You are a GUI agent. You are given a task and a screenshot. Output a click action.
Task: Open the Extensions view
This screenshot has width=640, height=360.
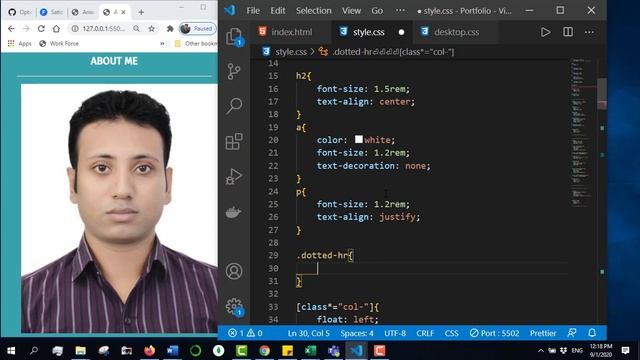[x=234, y=141]
